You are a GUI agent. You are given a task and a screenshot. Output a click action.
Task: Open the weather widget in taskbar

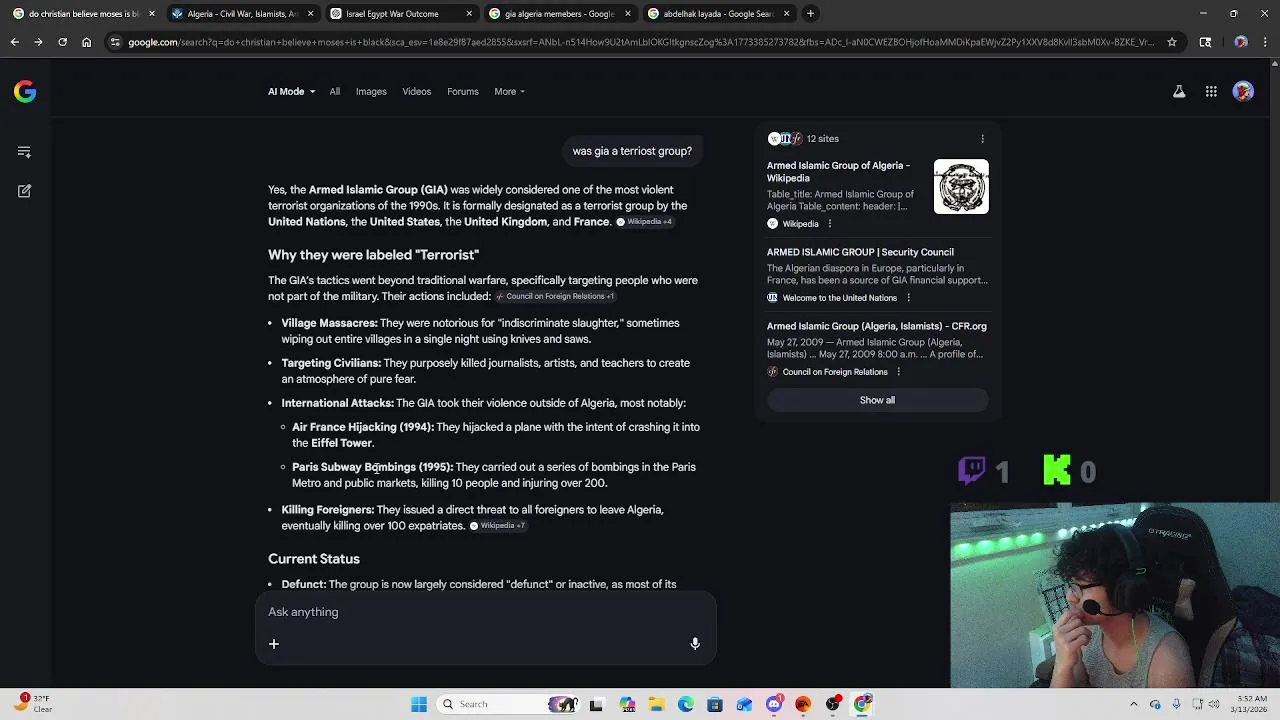point(33,704)
